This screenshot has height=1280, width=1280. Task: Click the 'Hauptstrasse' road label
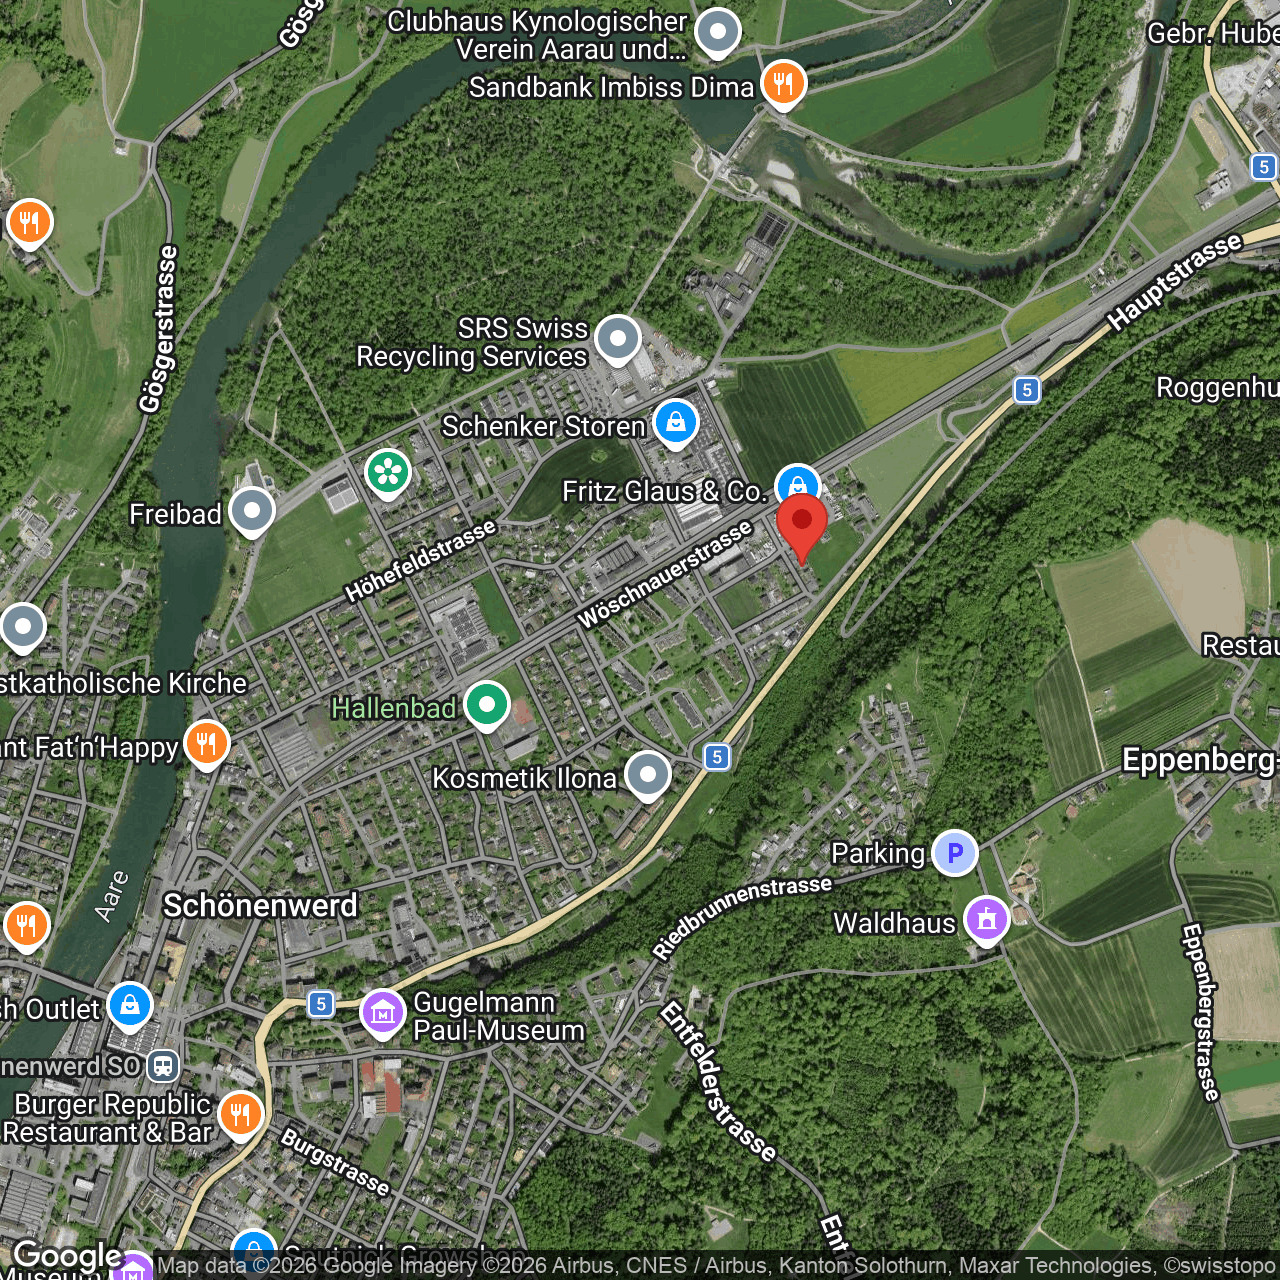(x=1175, y=281)
